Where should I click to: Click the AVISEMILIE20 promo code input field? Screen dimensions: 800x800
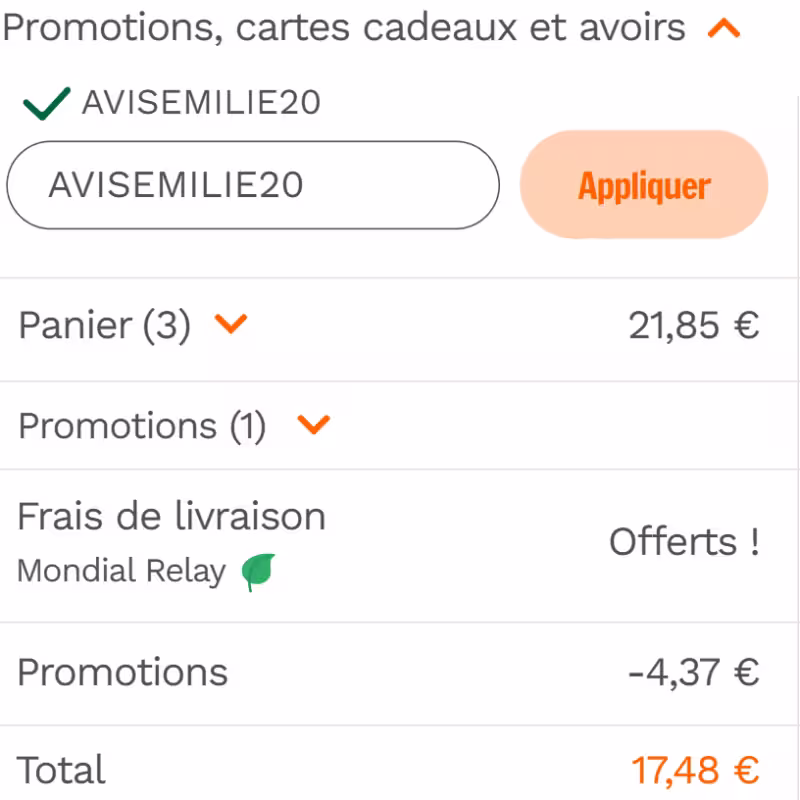pos(250,185)
